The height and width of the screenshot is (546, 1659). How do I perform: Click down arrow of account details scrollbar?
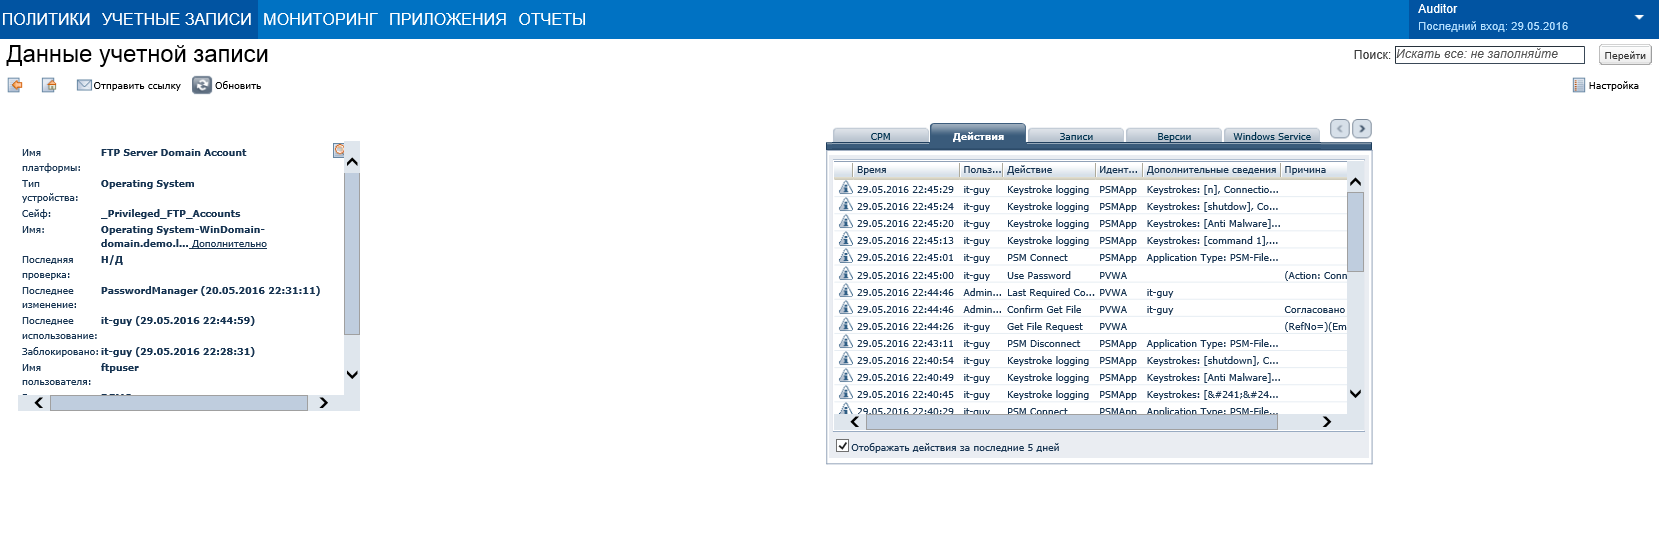click(352, 374)
